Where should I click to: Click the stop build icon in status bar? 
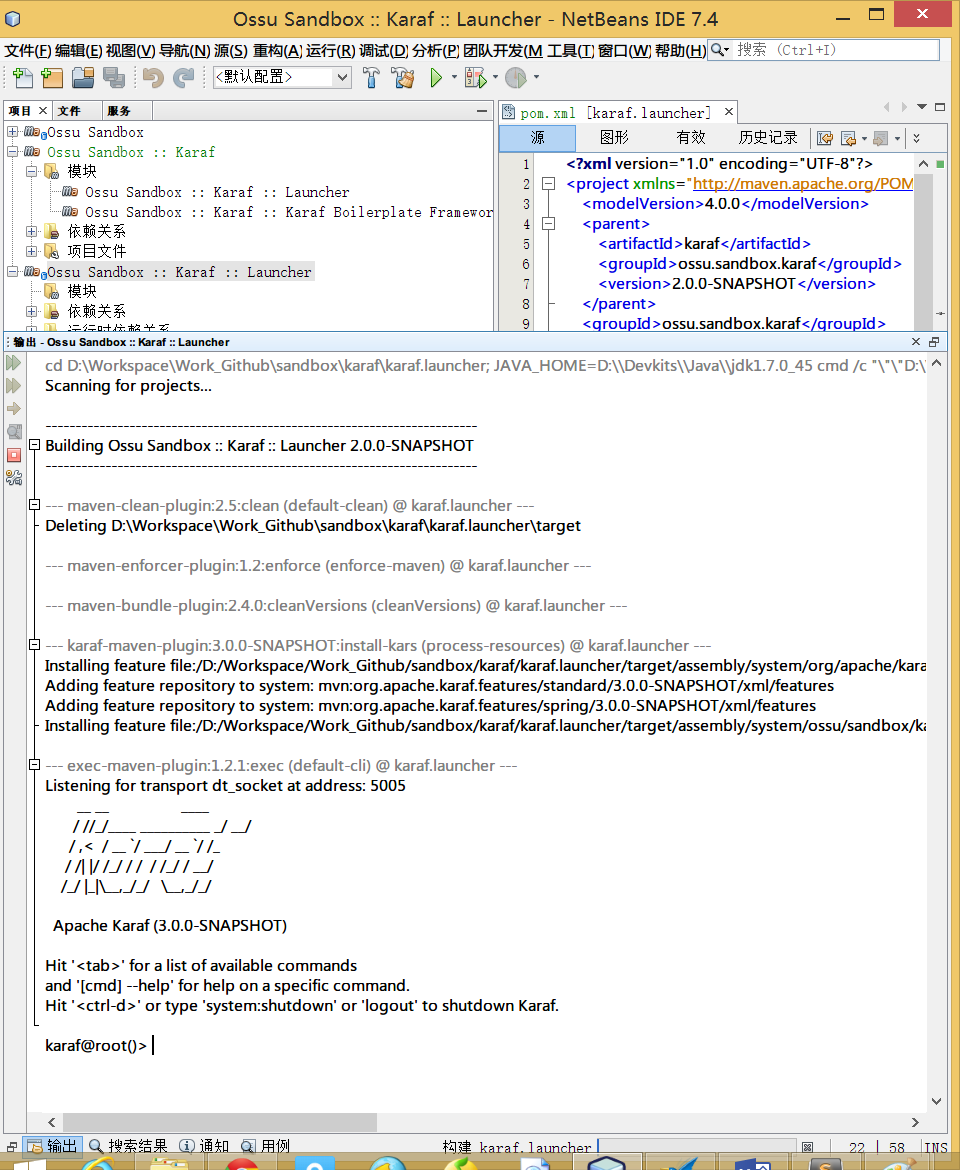pyautogui.click(x=807, y=1147)
